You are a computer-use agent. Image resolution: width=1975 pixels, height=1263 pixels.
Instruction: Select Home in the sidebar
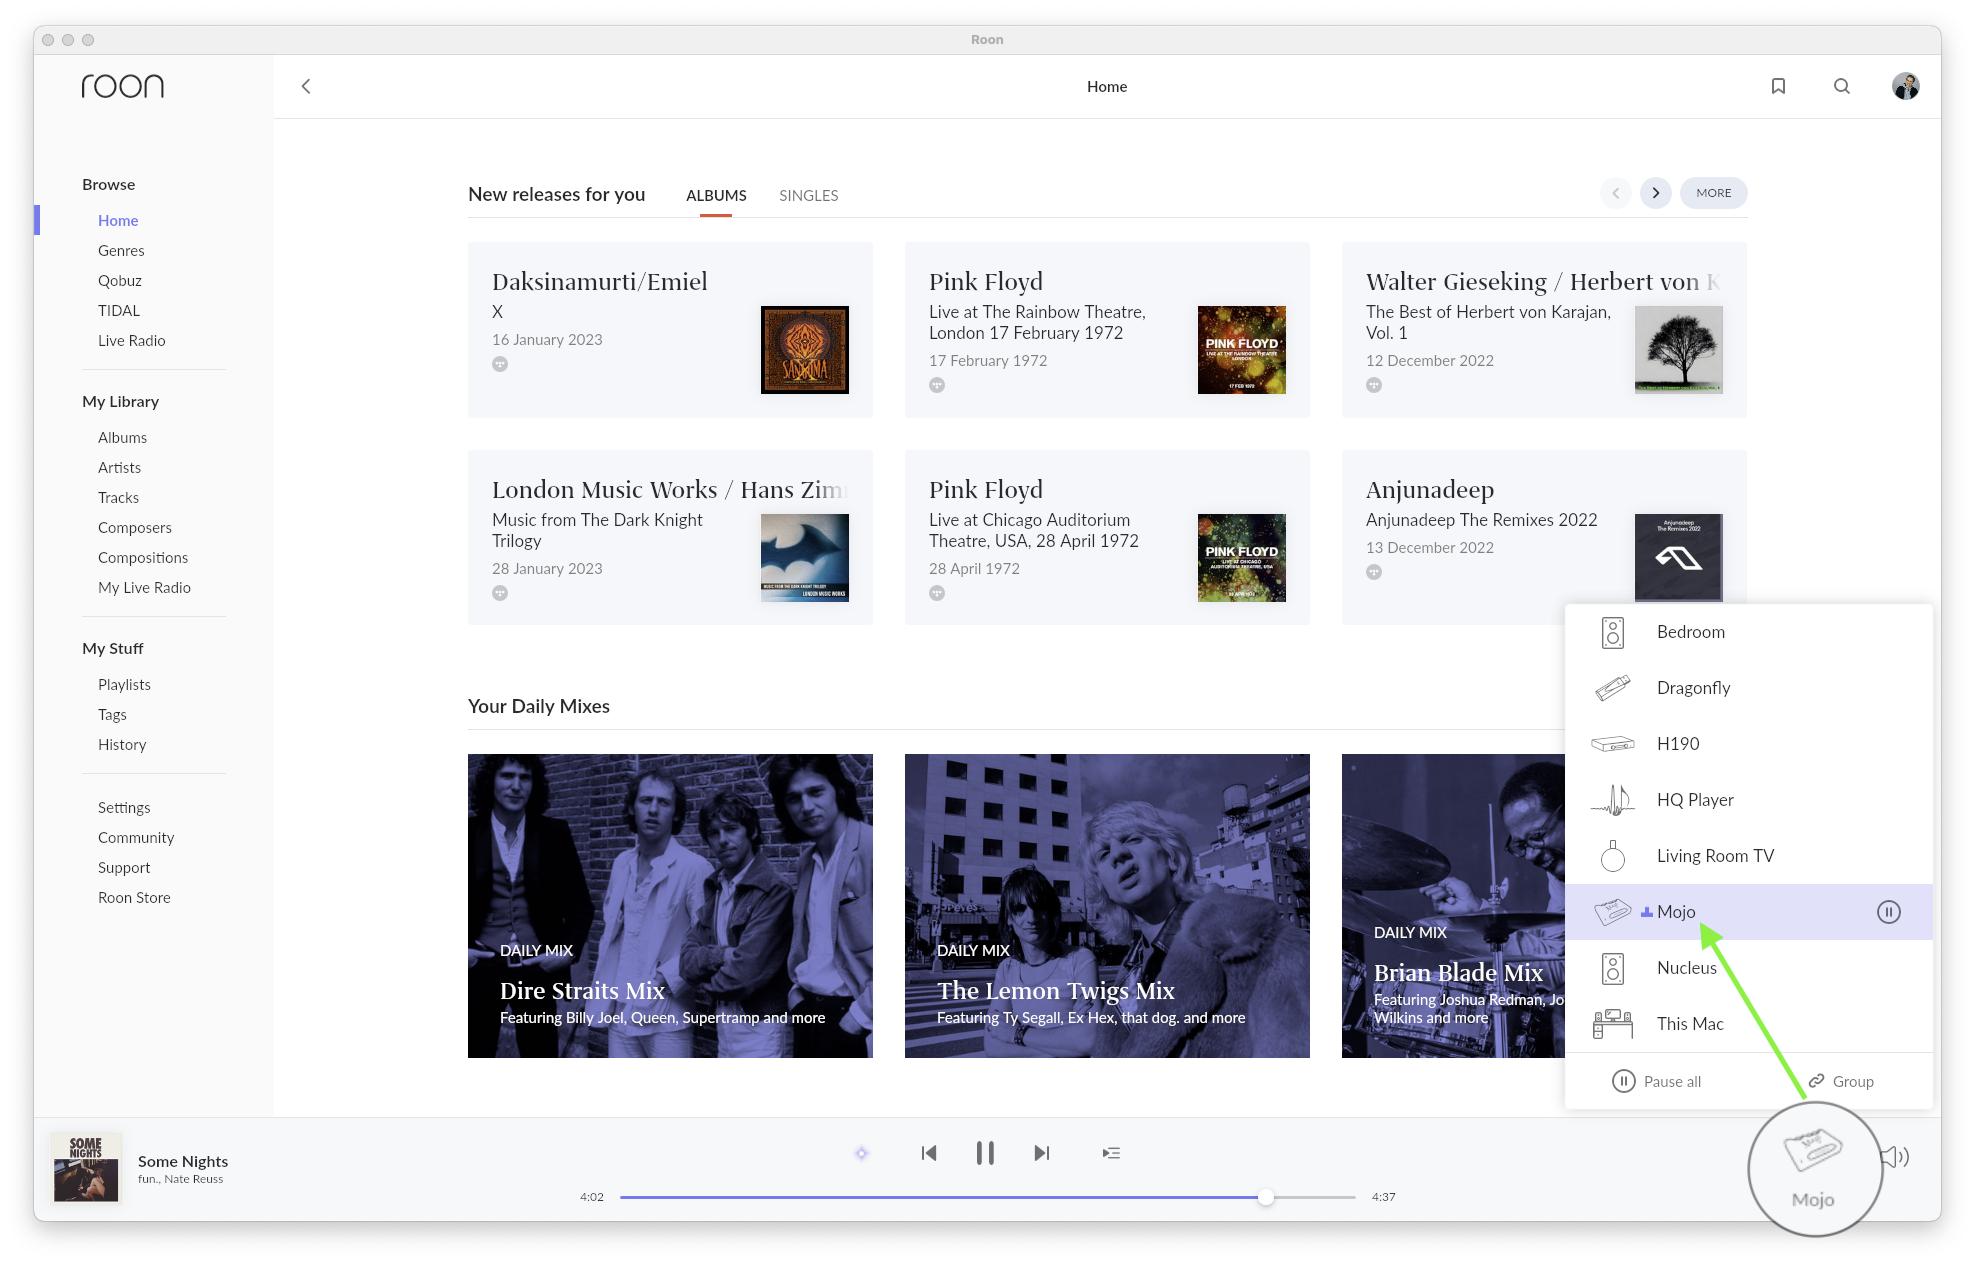pos(118,220)
